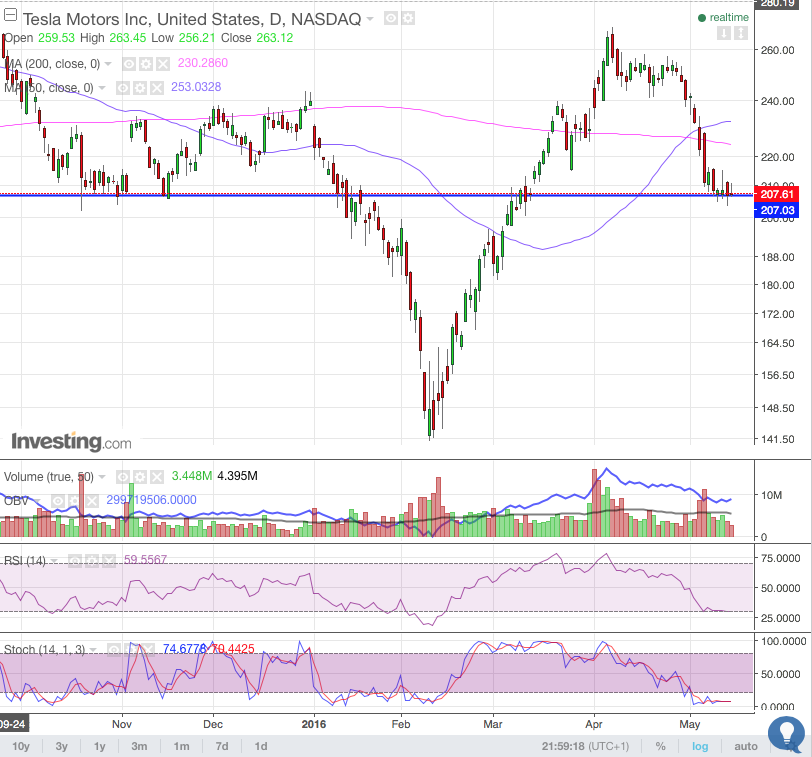Screen dimensions: 812x757
Task: Remove the Stoch indicator with X
Action: pyautogui.click(x=148, y=649)
